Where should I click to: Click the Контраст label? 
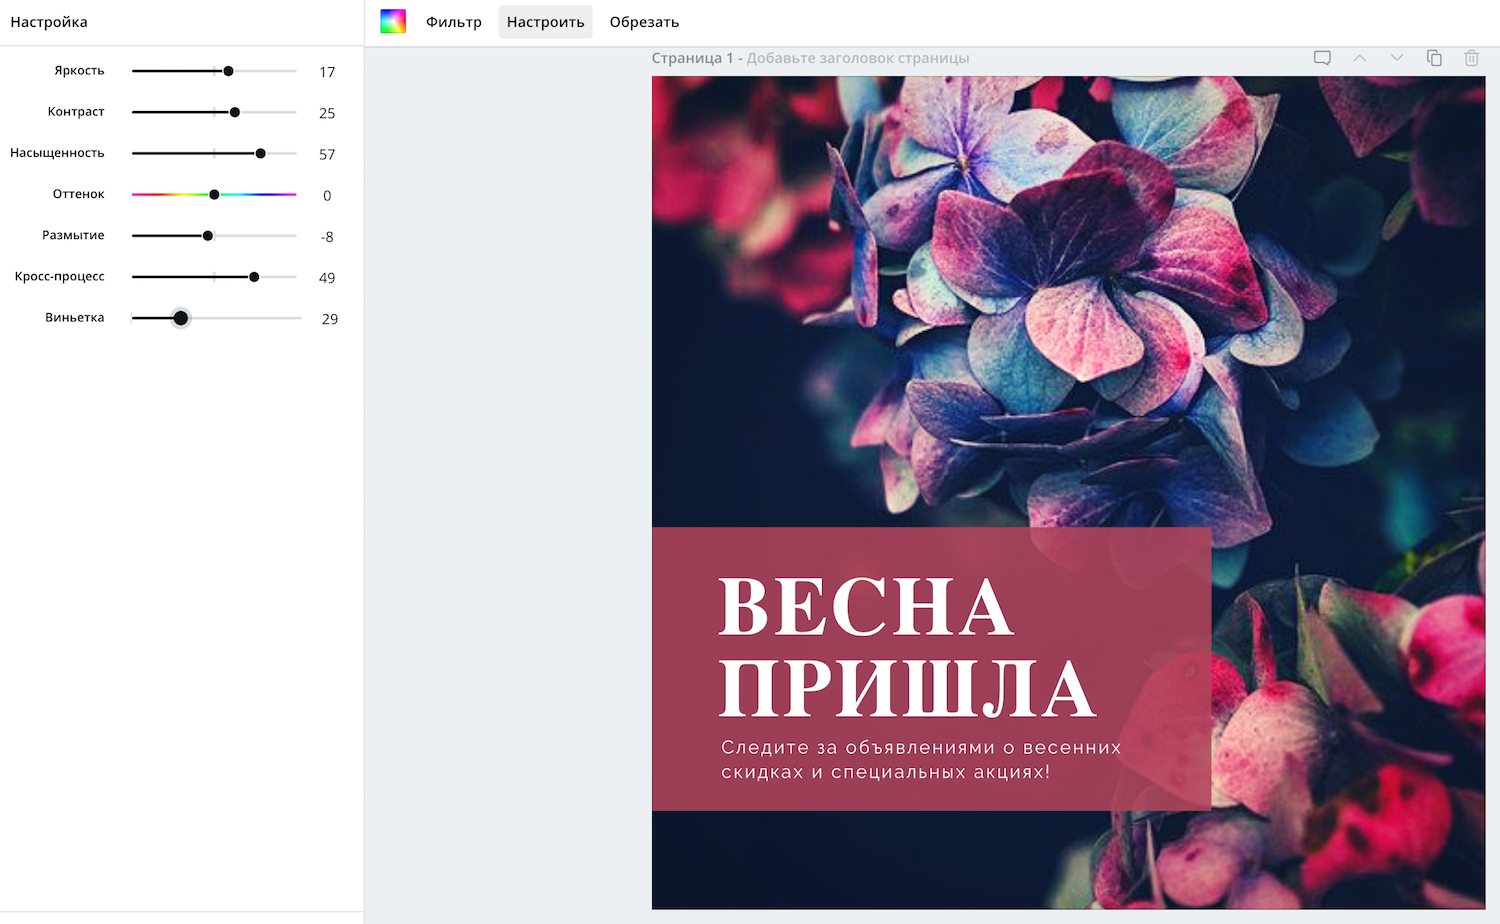click(76, 112)
